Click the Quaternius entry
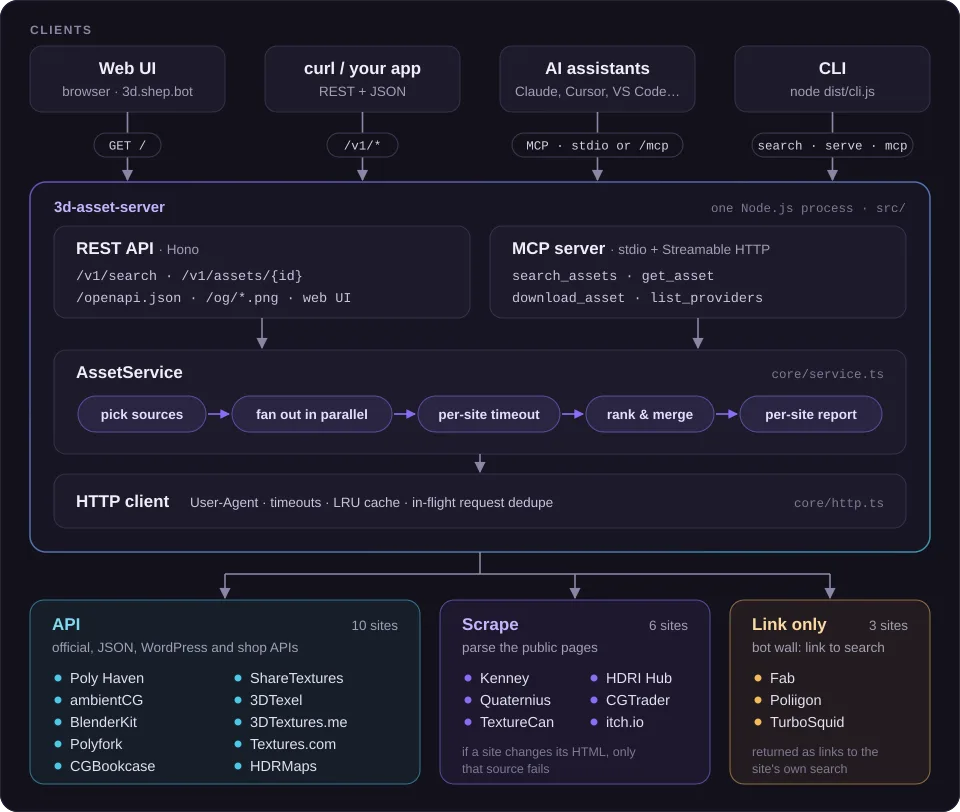This screenshot has height=812, width=960. point(515,700)
